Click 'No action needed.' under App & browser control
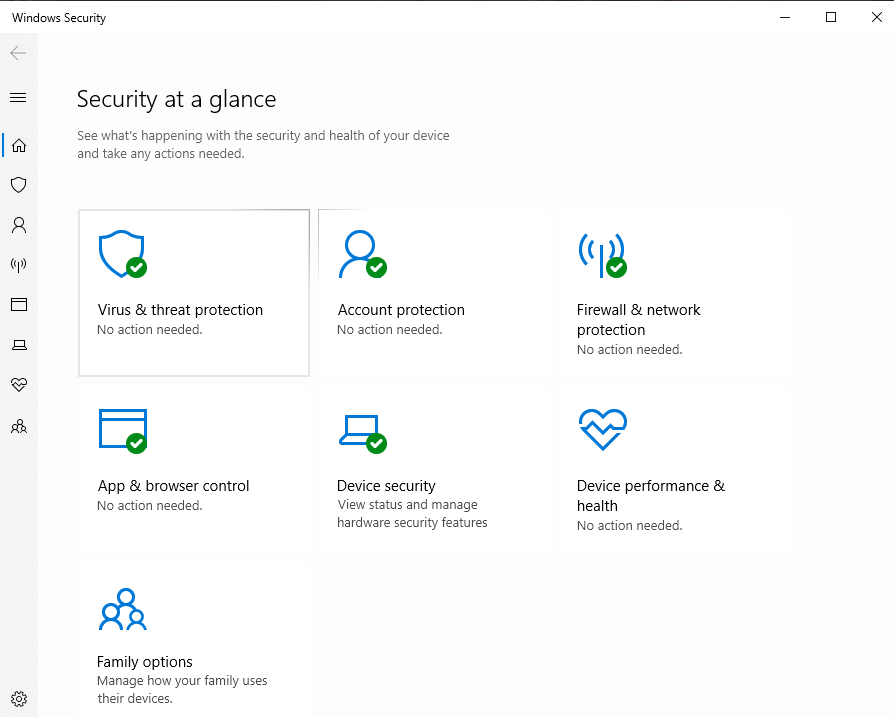The width and height of the screenshot is (894, 717). (x=149, y=506)
